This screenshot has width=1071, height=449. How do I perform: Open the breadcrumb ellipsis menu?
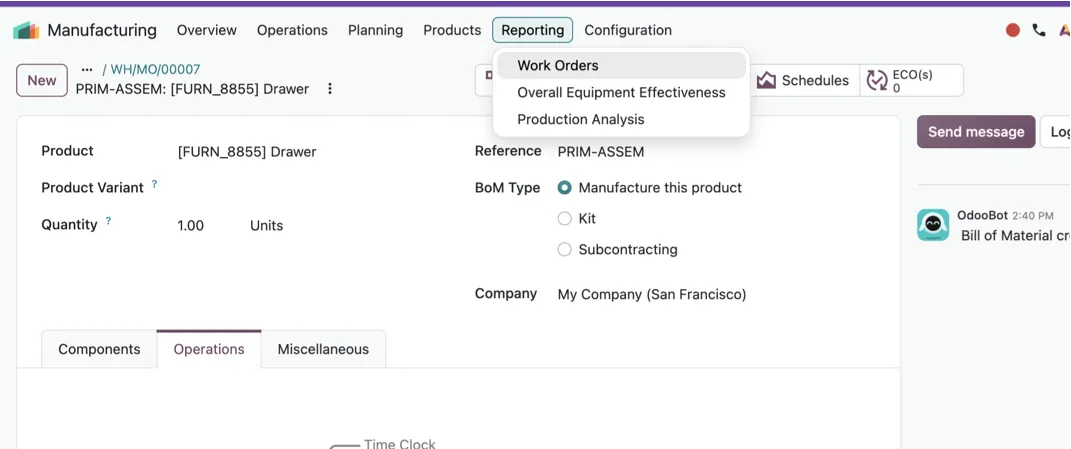click(x=87, y=69)
